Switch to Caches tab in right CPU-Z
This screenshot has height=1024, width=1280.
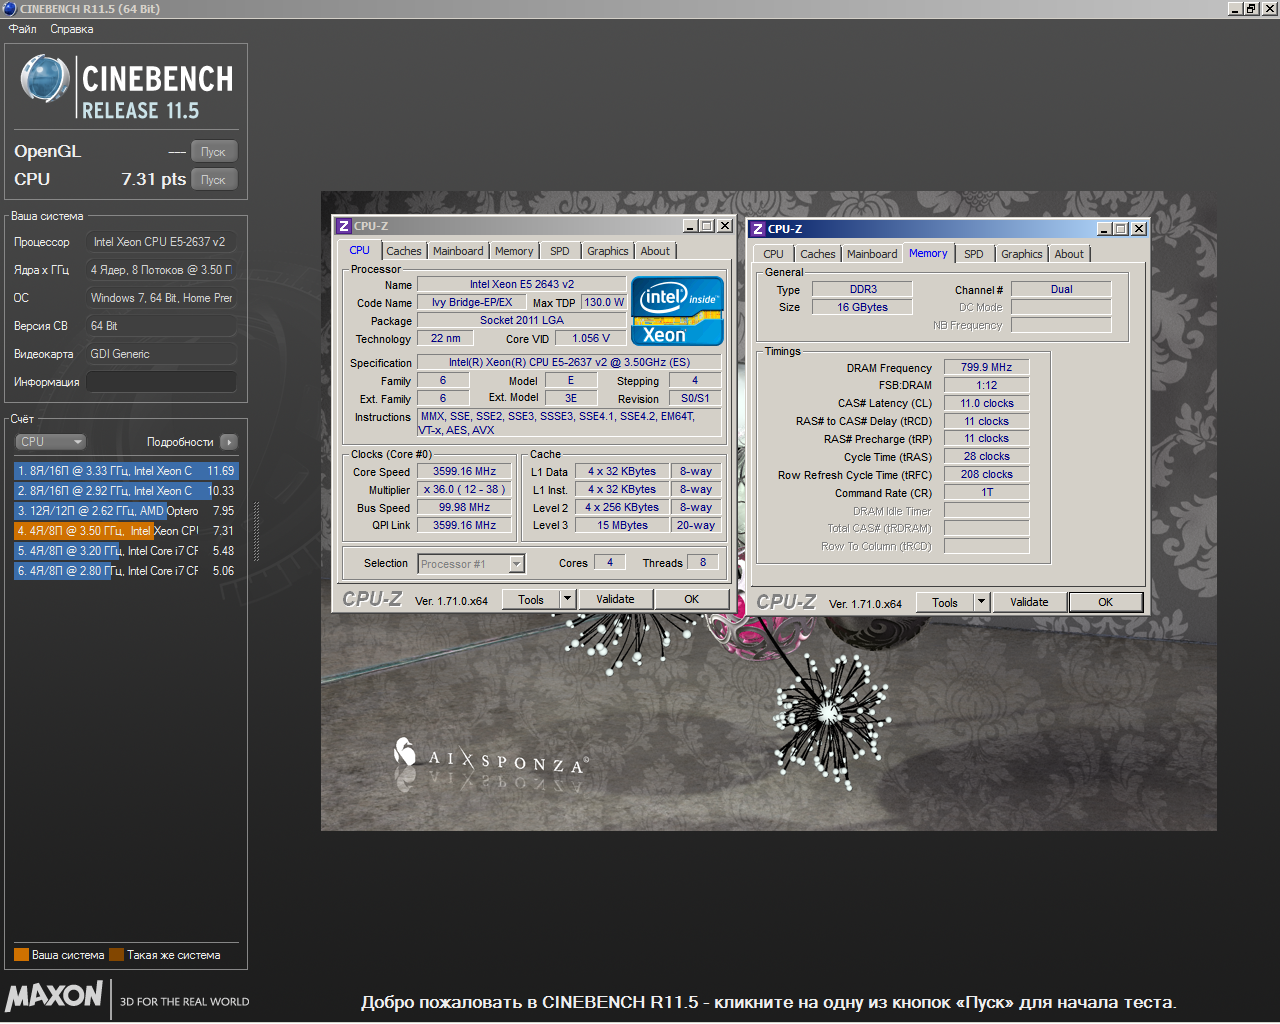tap(818, 254)
